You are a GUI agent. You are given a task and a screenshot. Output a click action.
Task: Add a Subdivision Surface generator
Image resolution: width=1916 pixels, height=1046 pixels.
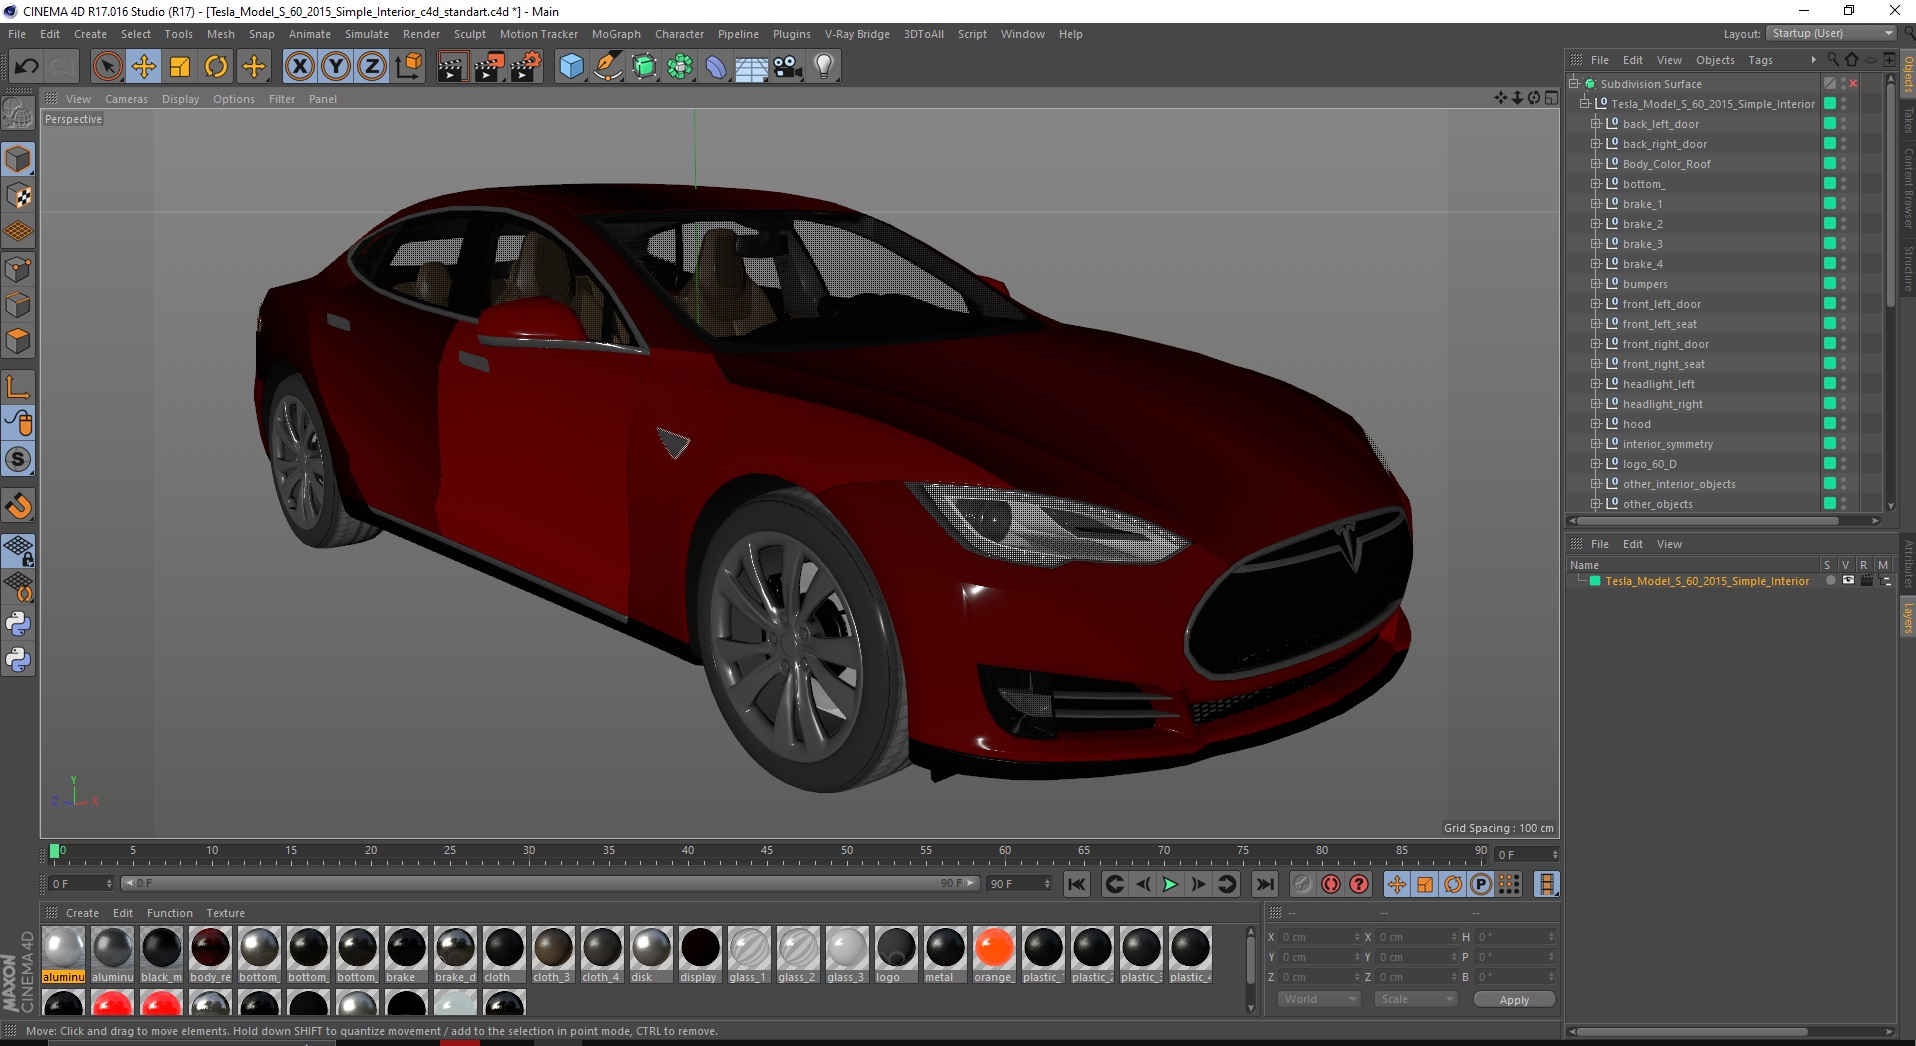pos(644,67)
